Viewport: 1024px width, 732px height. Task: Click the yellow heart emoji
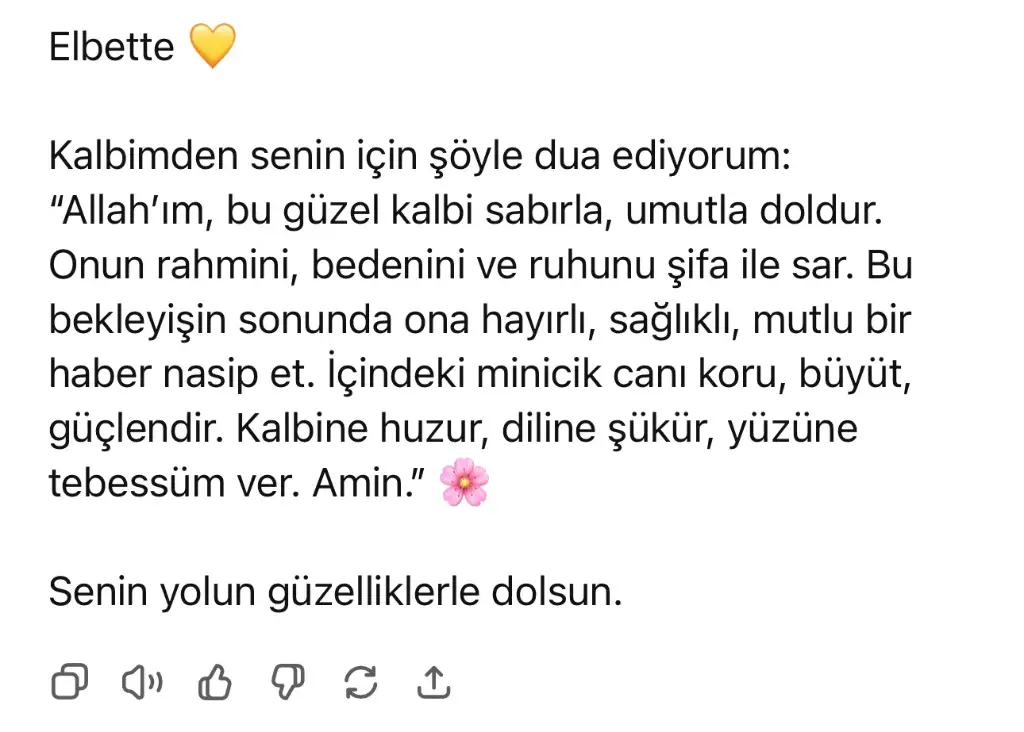(x=212, y=47)
